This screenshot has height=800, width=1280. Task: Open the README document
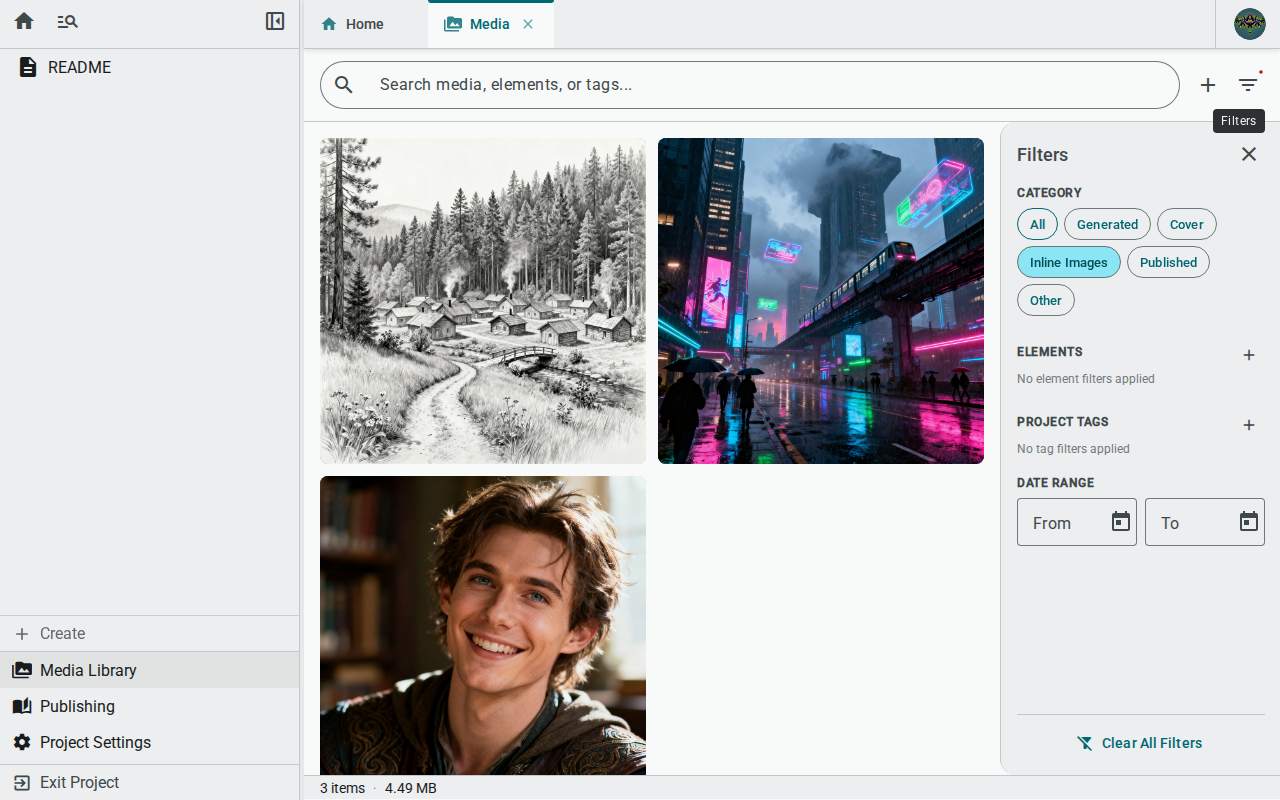(150, 67)
